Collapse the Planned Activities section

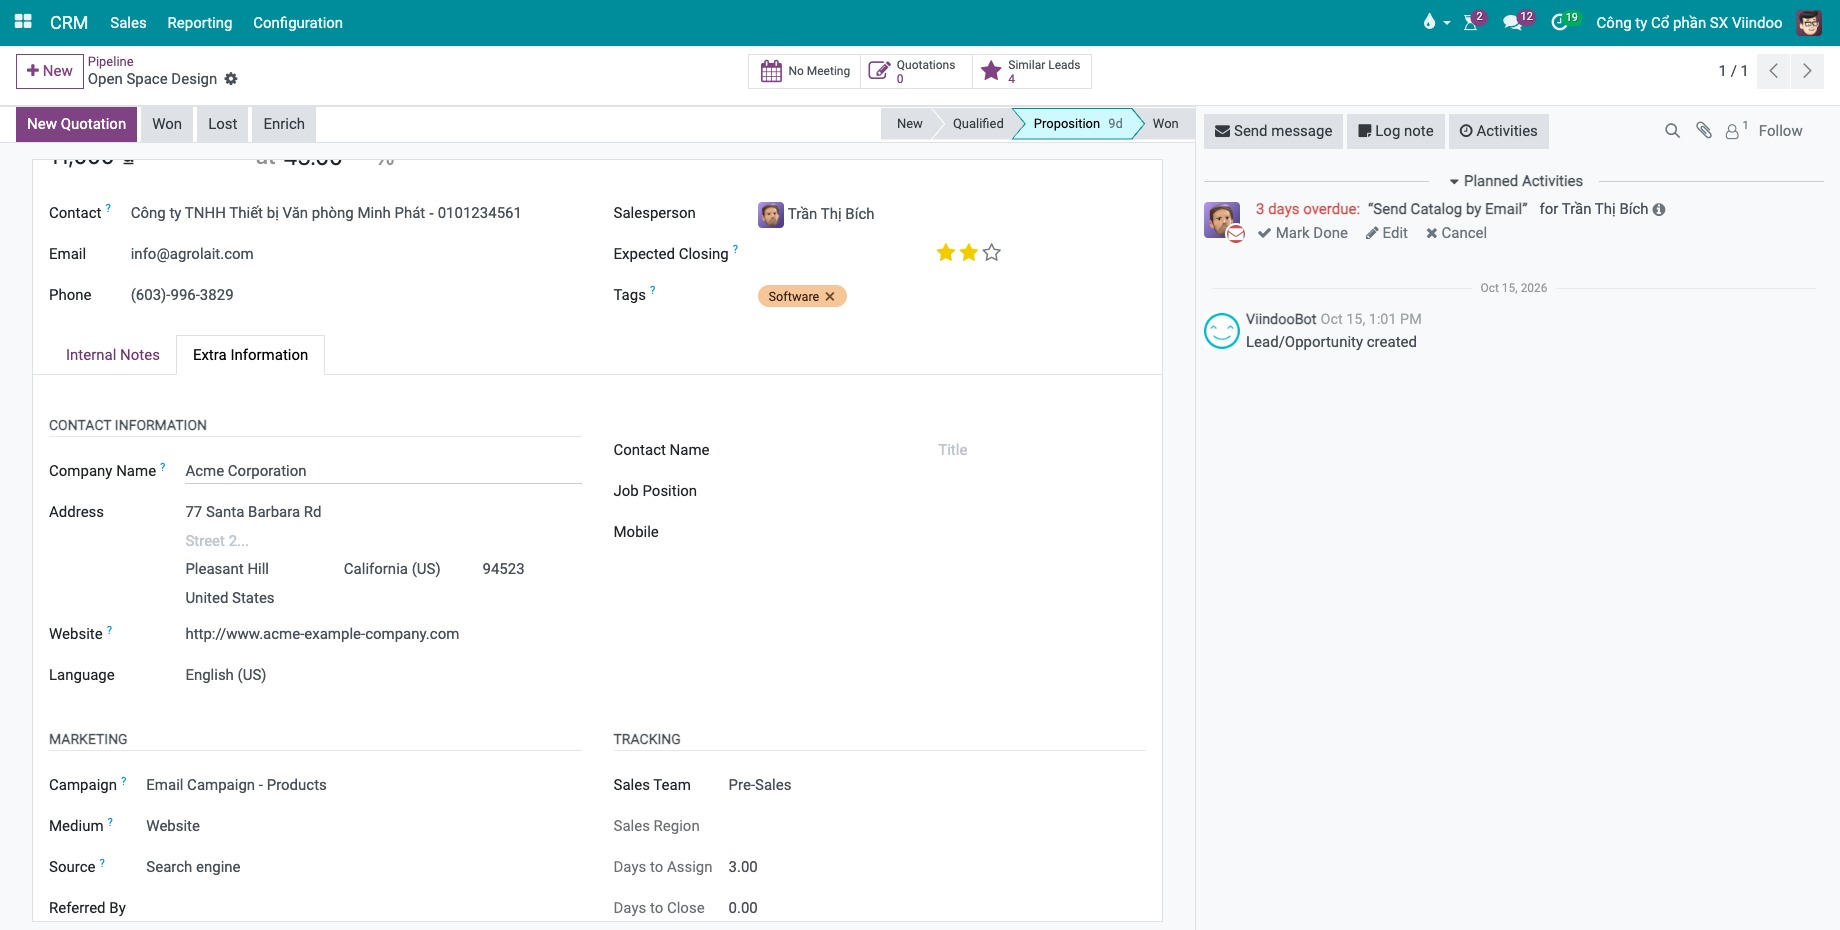(x=1516, y=181)
